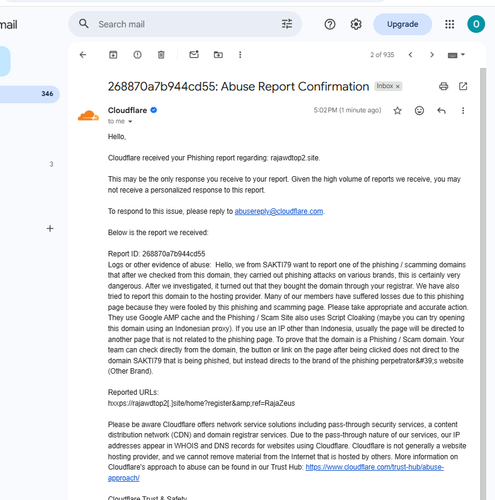Remove the Inbox label tag

(x=398, y=86)
